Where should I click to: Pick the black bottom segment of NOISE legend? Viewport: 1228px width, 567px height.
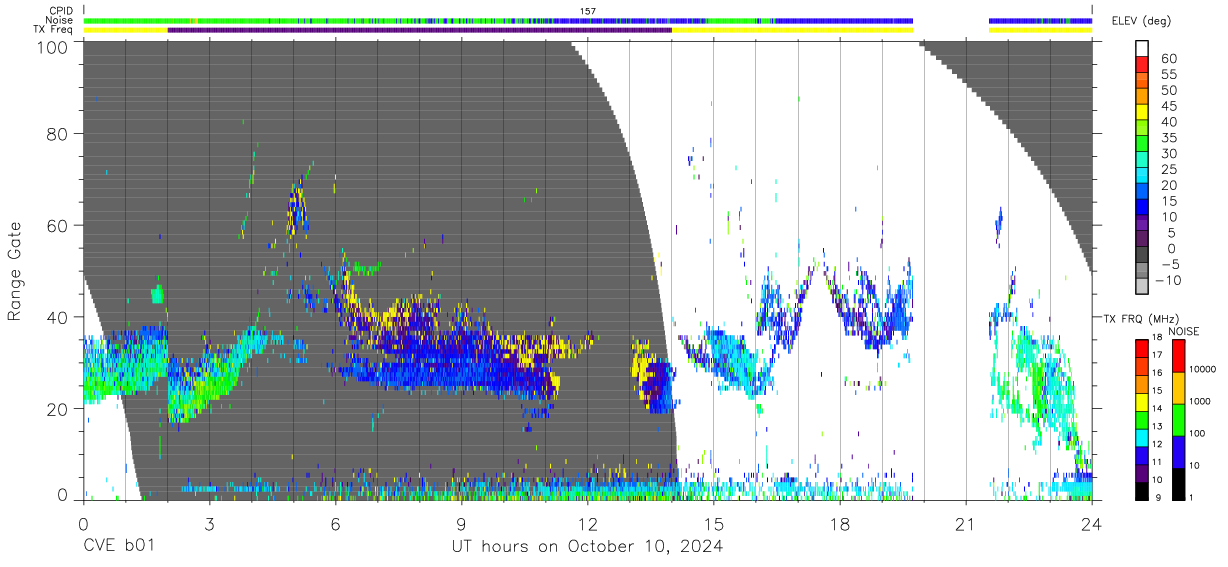[1177, 482]
